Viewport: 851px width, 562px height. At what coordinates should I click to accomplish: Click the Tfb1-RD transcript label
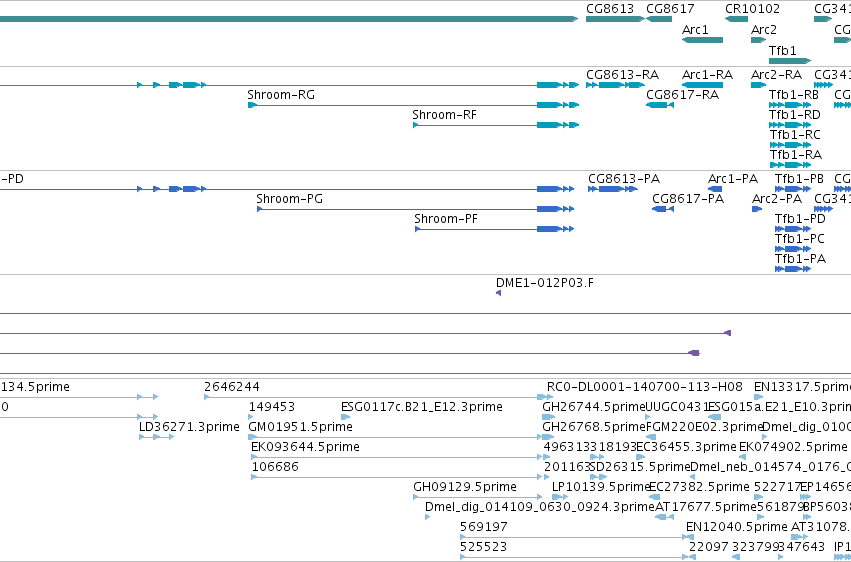pos(795,115)
